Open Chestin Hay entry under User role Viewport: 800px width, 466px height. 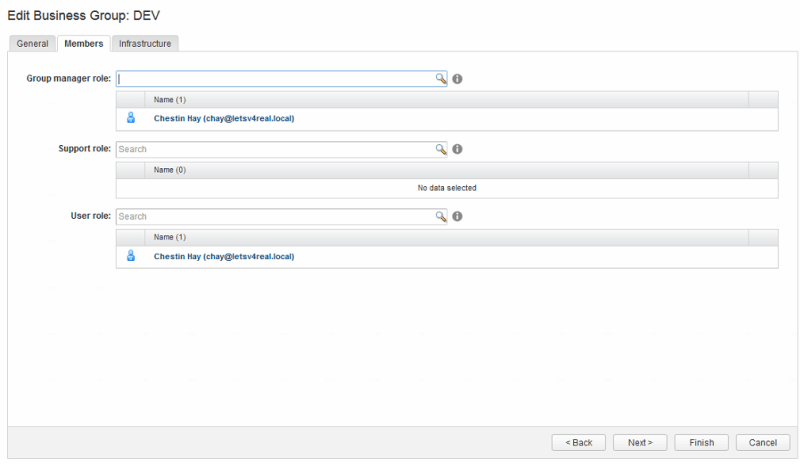[x=224, y=256]
